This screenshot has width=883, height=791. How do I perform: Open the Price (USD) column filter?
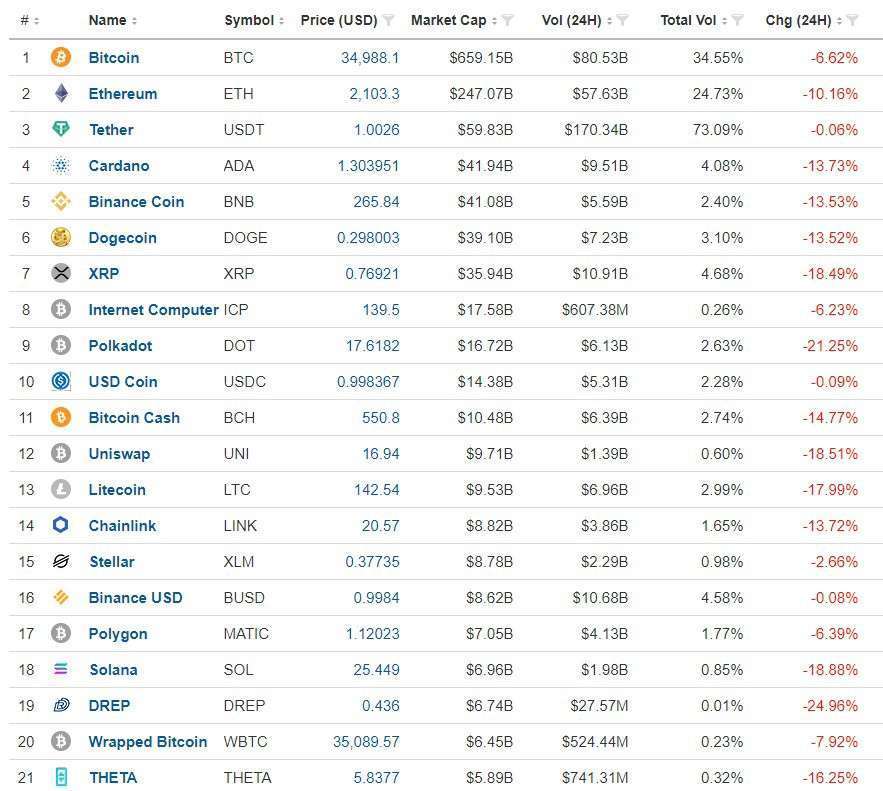pos(389,21)
